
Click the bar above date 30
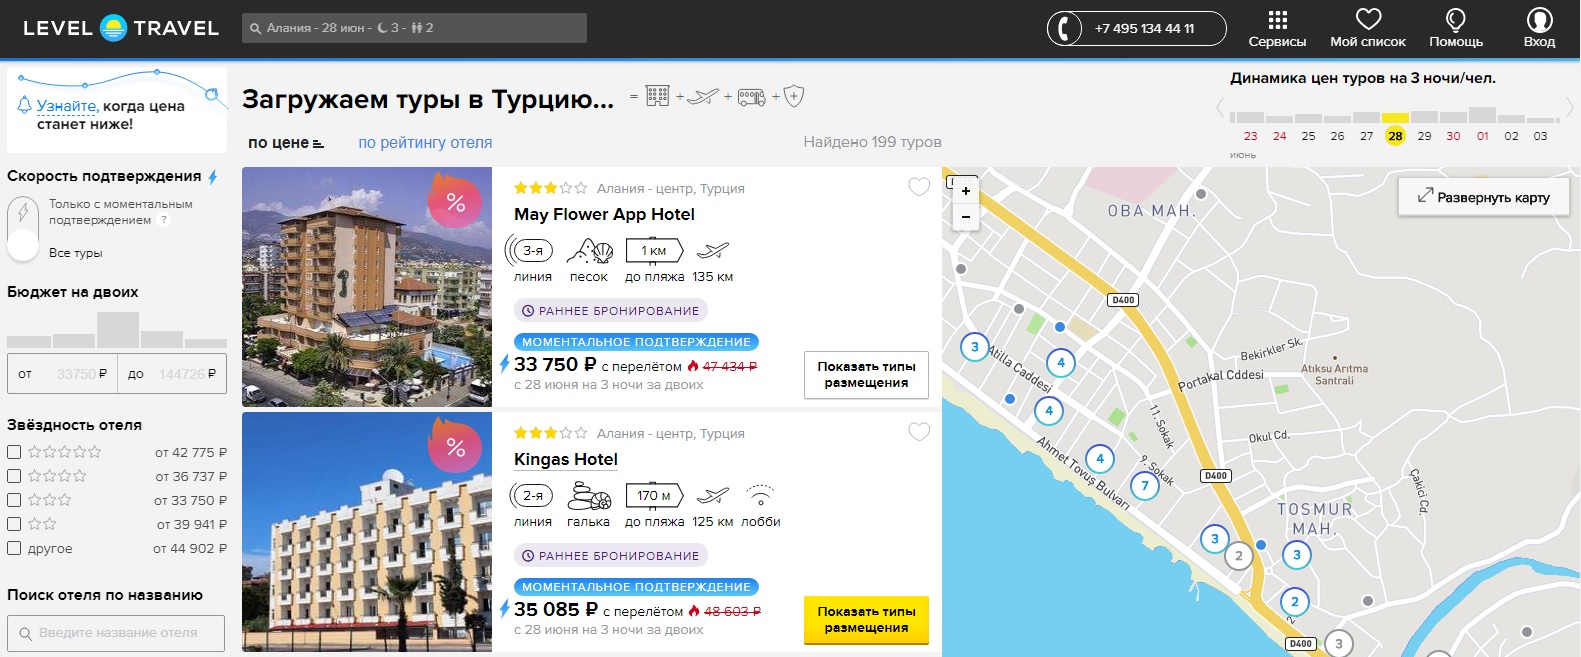point(1453,116)
